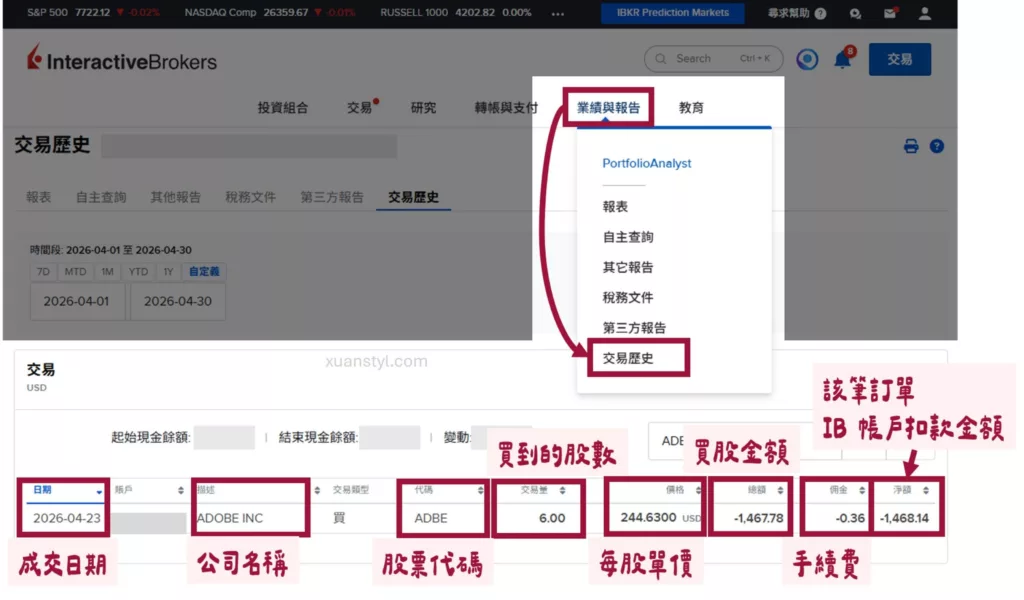Expand the ticker bar ellipsis menu
The width and height of the screenshot is (1024, 600).
(x=557, y=13)
